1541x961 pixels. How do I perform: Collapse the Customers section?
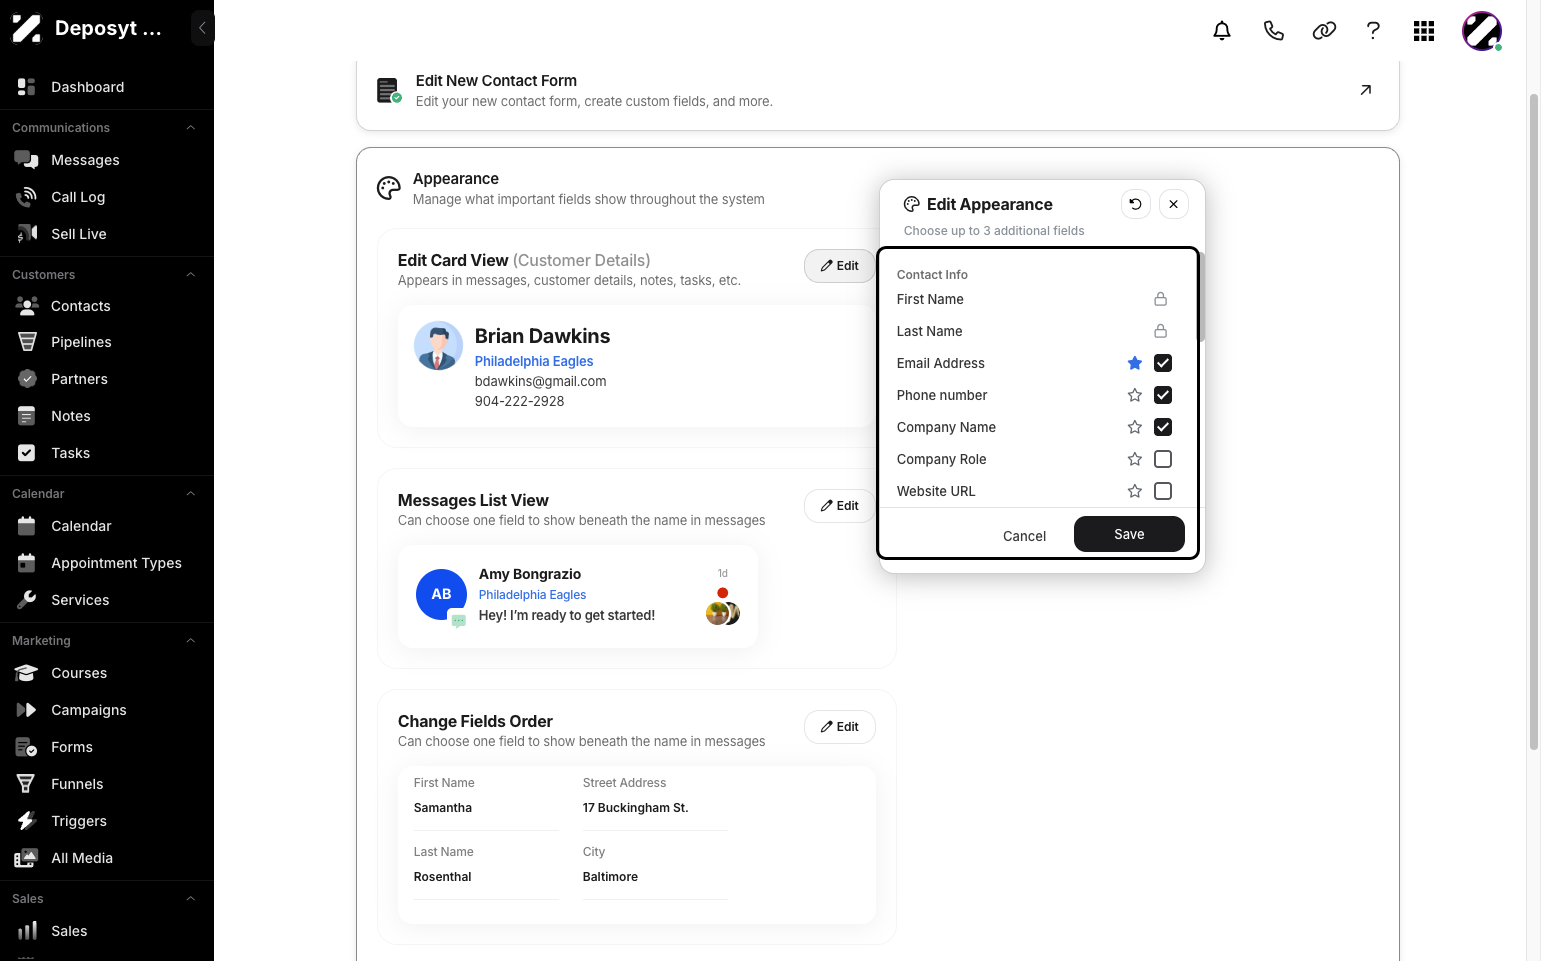[190, 275]
